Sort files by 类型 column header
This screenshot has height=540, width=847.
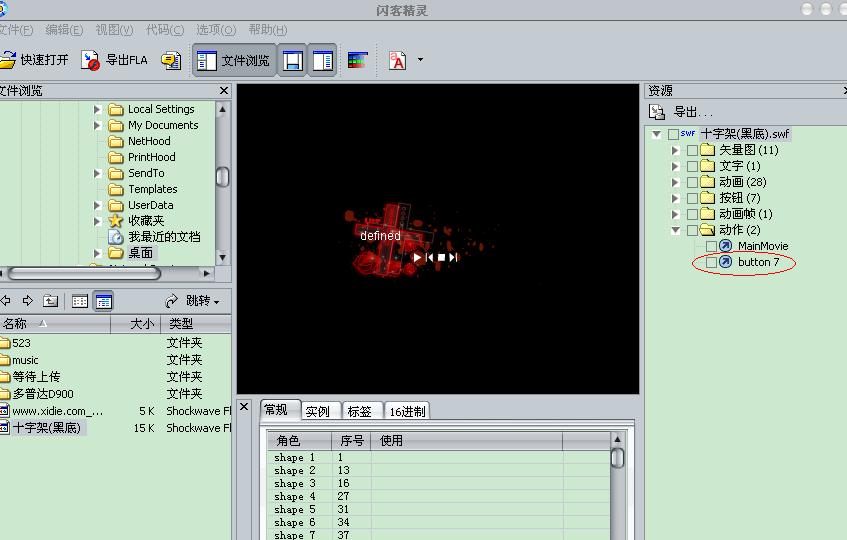click(x=196, y=323)
